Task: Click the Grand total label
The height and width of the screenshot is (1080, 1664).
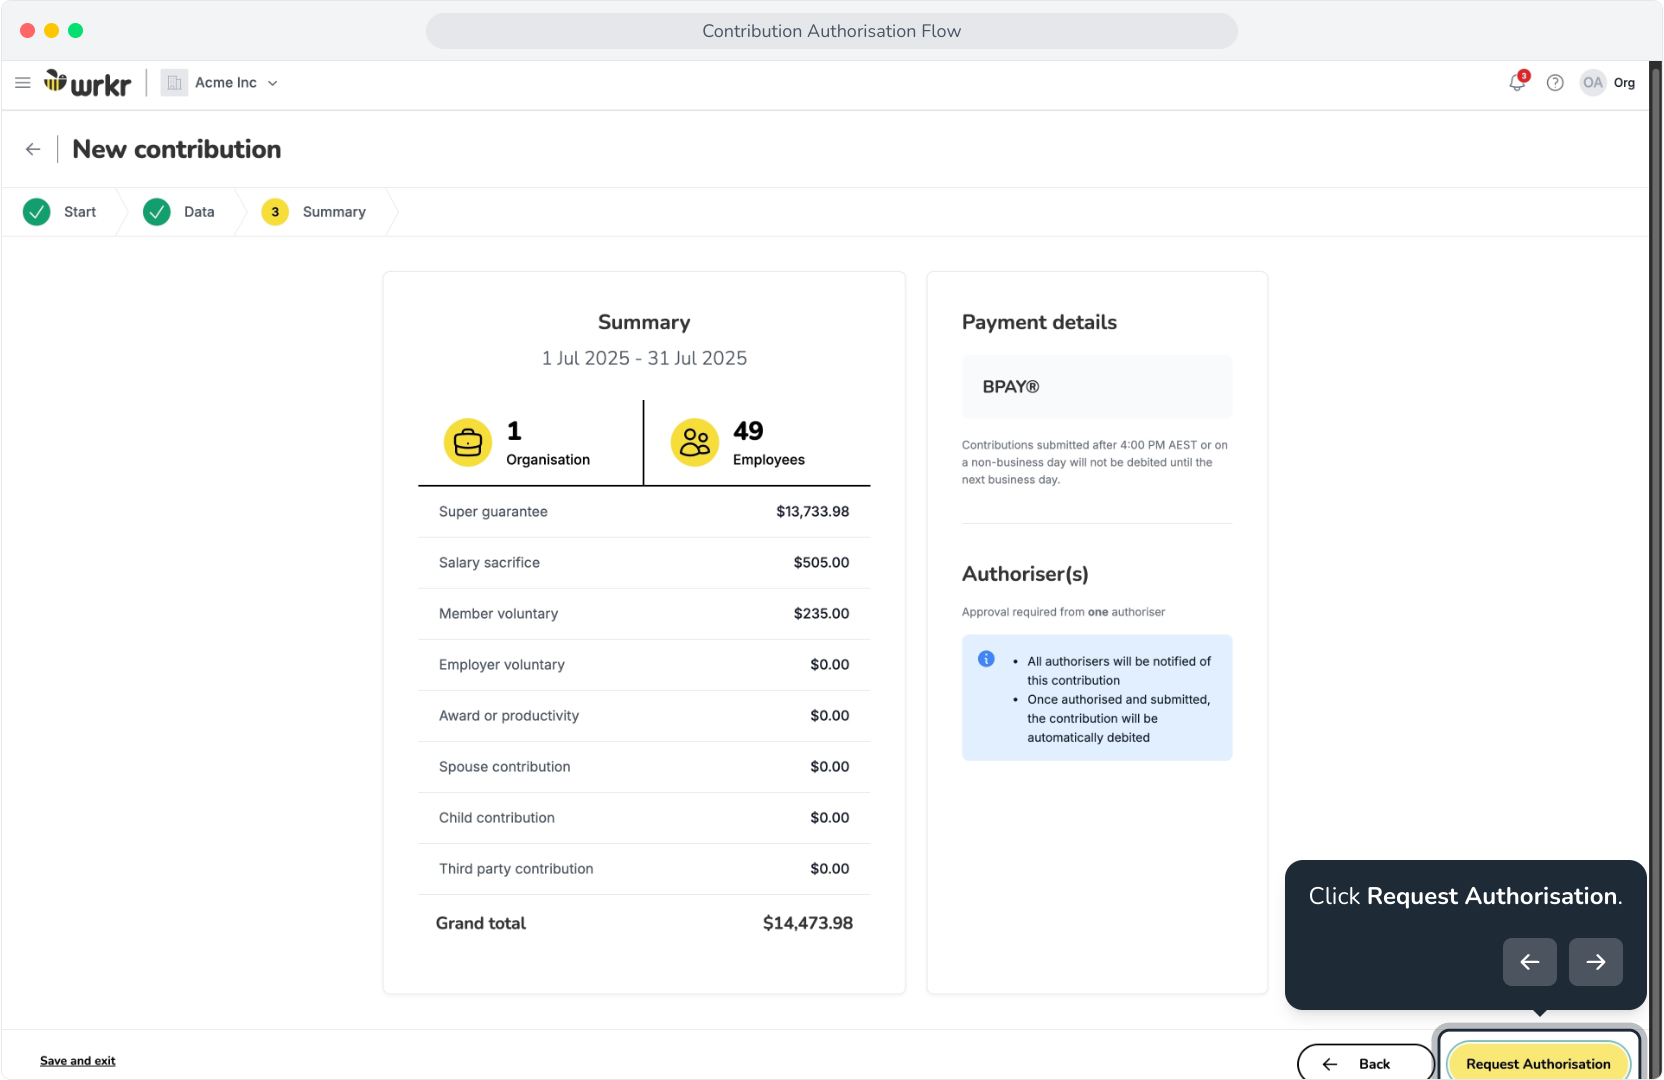Action: 481,923
